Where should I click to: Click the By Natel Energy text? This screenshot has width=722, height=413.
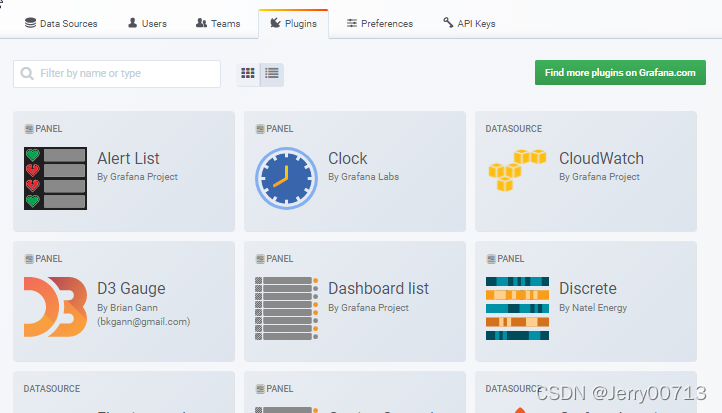[x=593, y=308]
